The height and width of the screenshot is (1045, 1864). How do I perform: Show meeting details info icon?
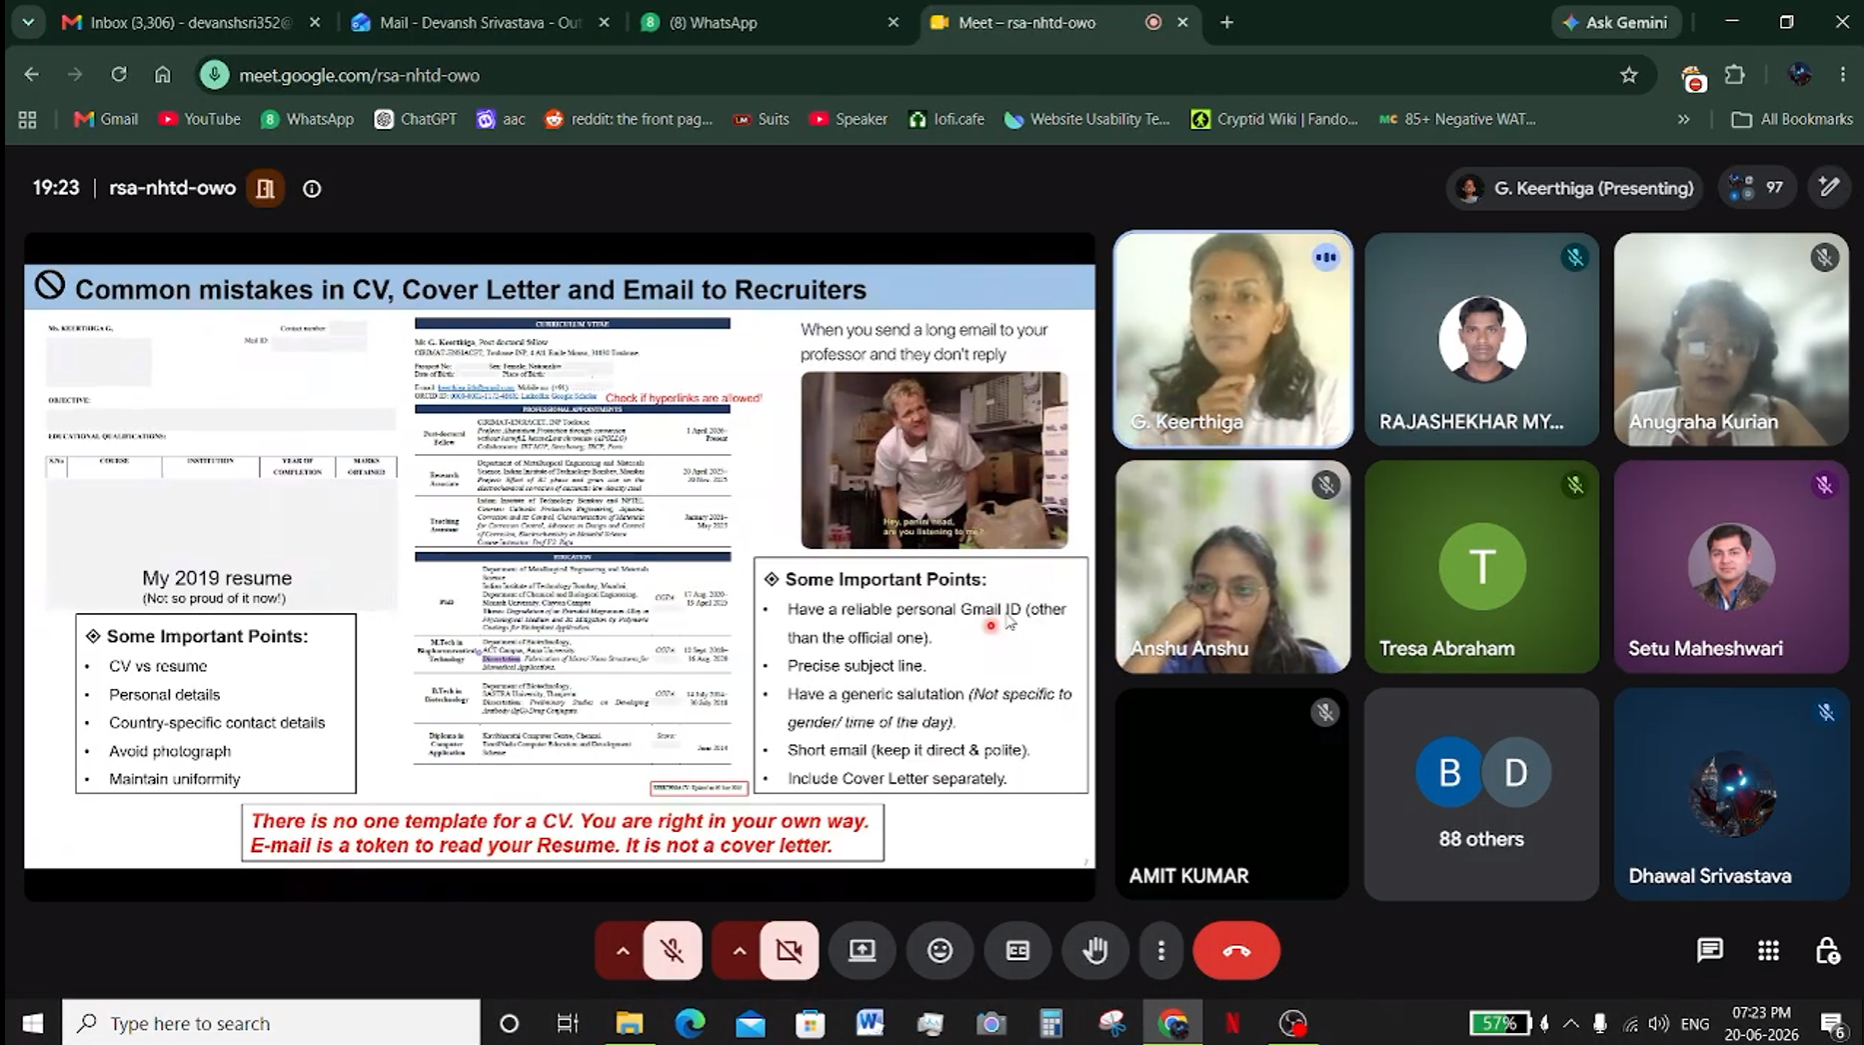pos(312,188)
